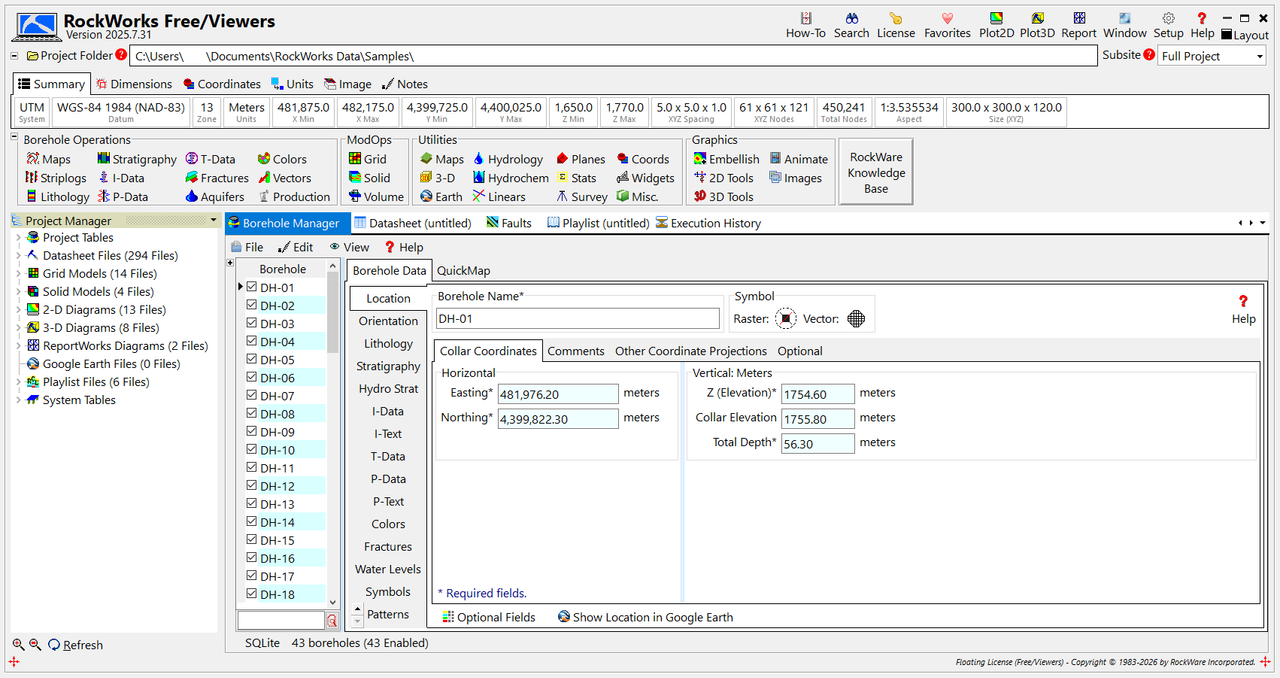Screen dimensions: 1280x678
Task: Toggle the DH-14 checkbox
Action: pyautogui.click(x=252, y=521)
